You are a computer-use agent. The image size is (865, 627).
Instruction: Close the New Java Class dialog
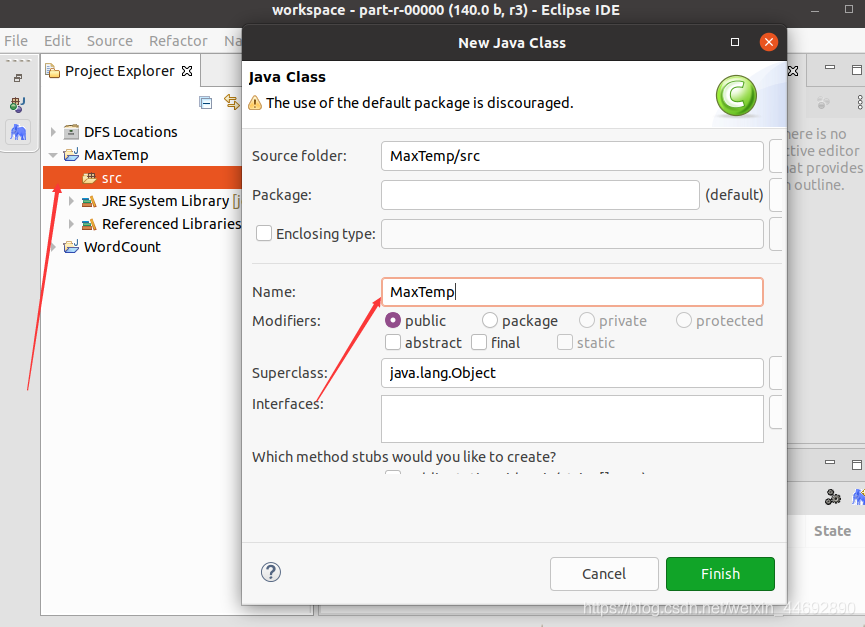coord(768,42)
